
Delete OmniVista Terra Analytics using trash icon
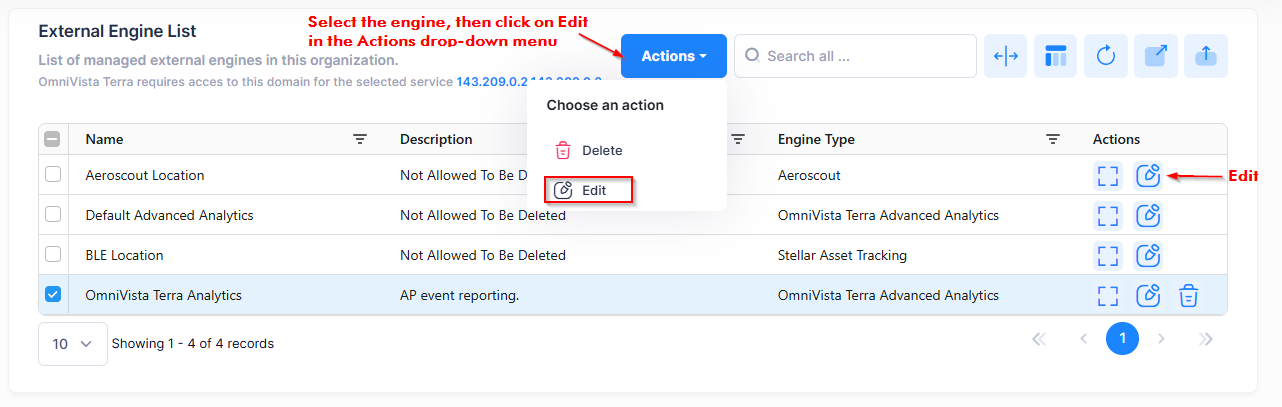click(1189, 295)
